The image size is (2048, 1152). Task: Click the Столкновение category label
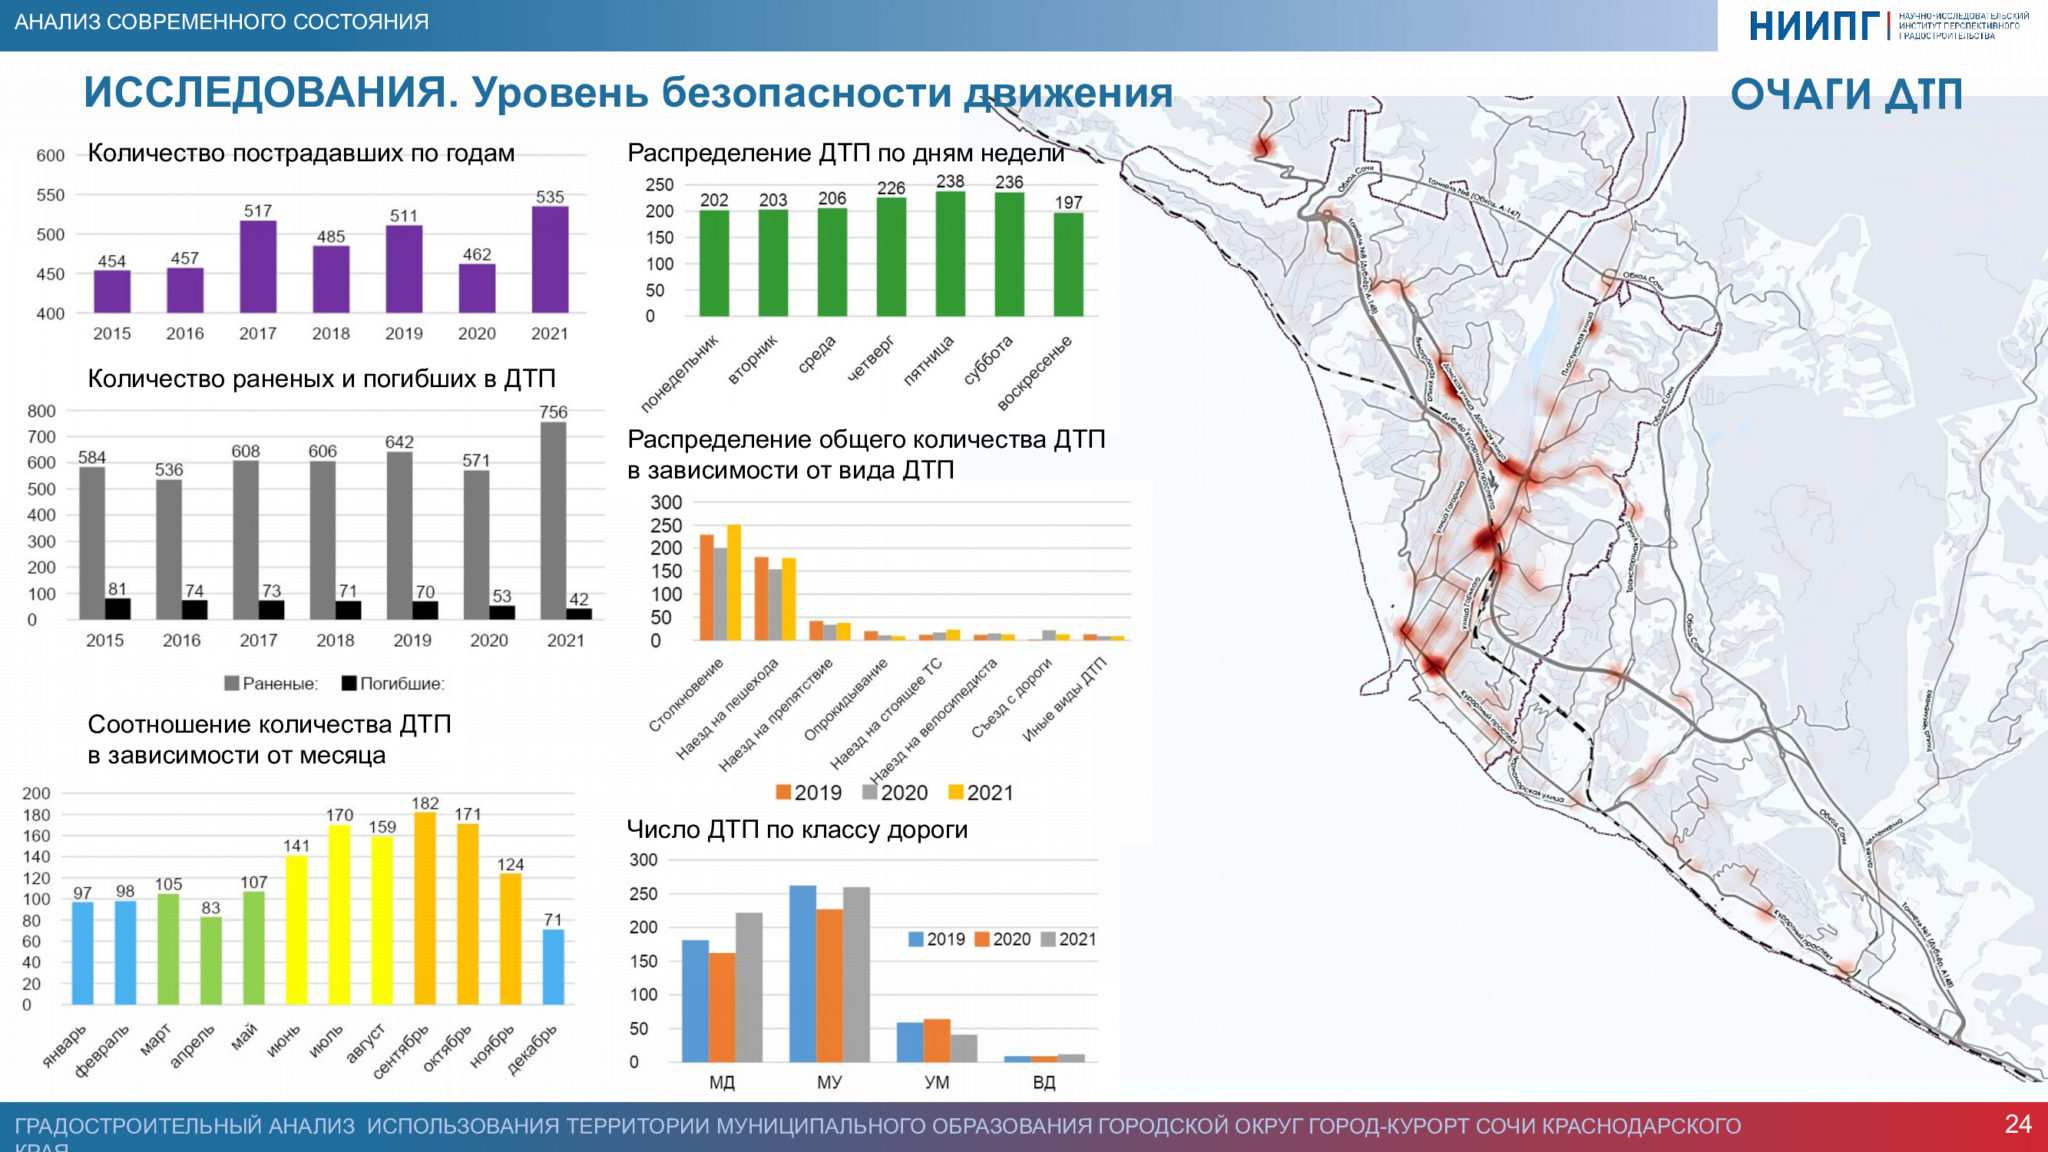tap(686, 695)
